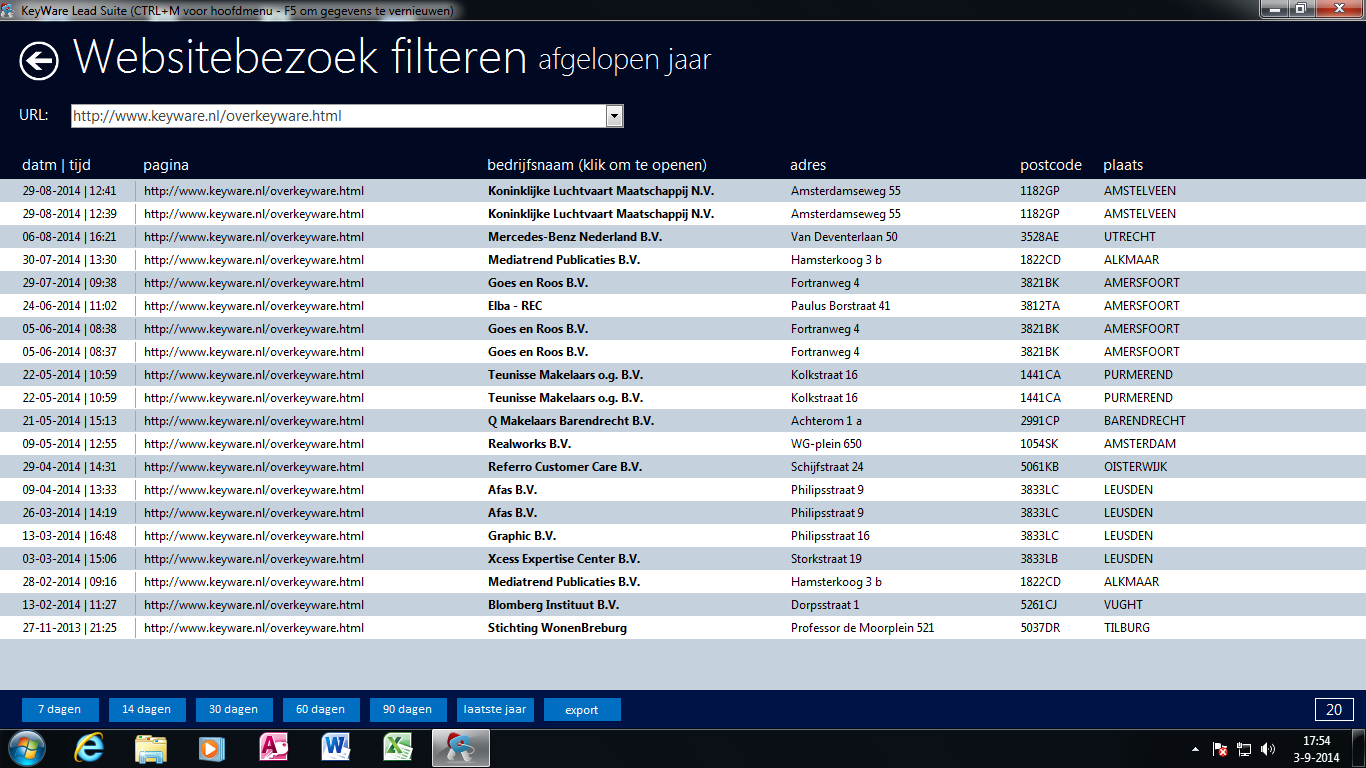The height and width of the screenshot is (768, 1366).
Task: Open Microsoft Access from the taskbar
Action: (274, 748)
